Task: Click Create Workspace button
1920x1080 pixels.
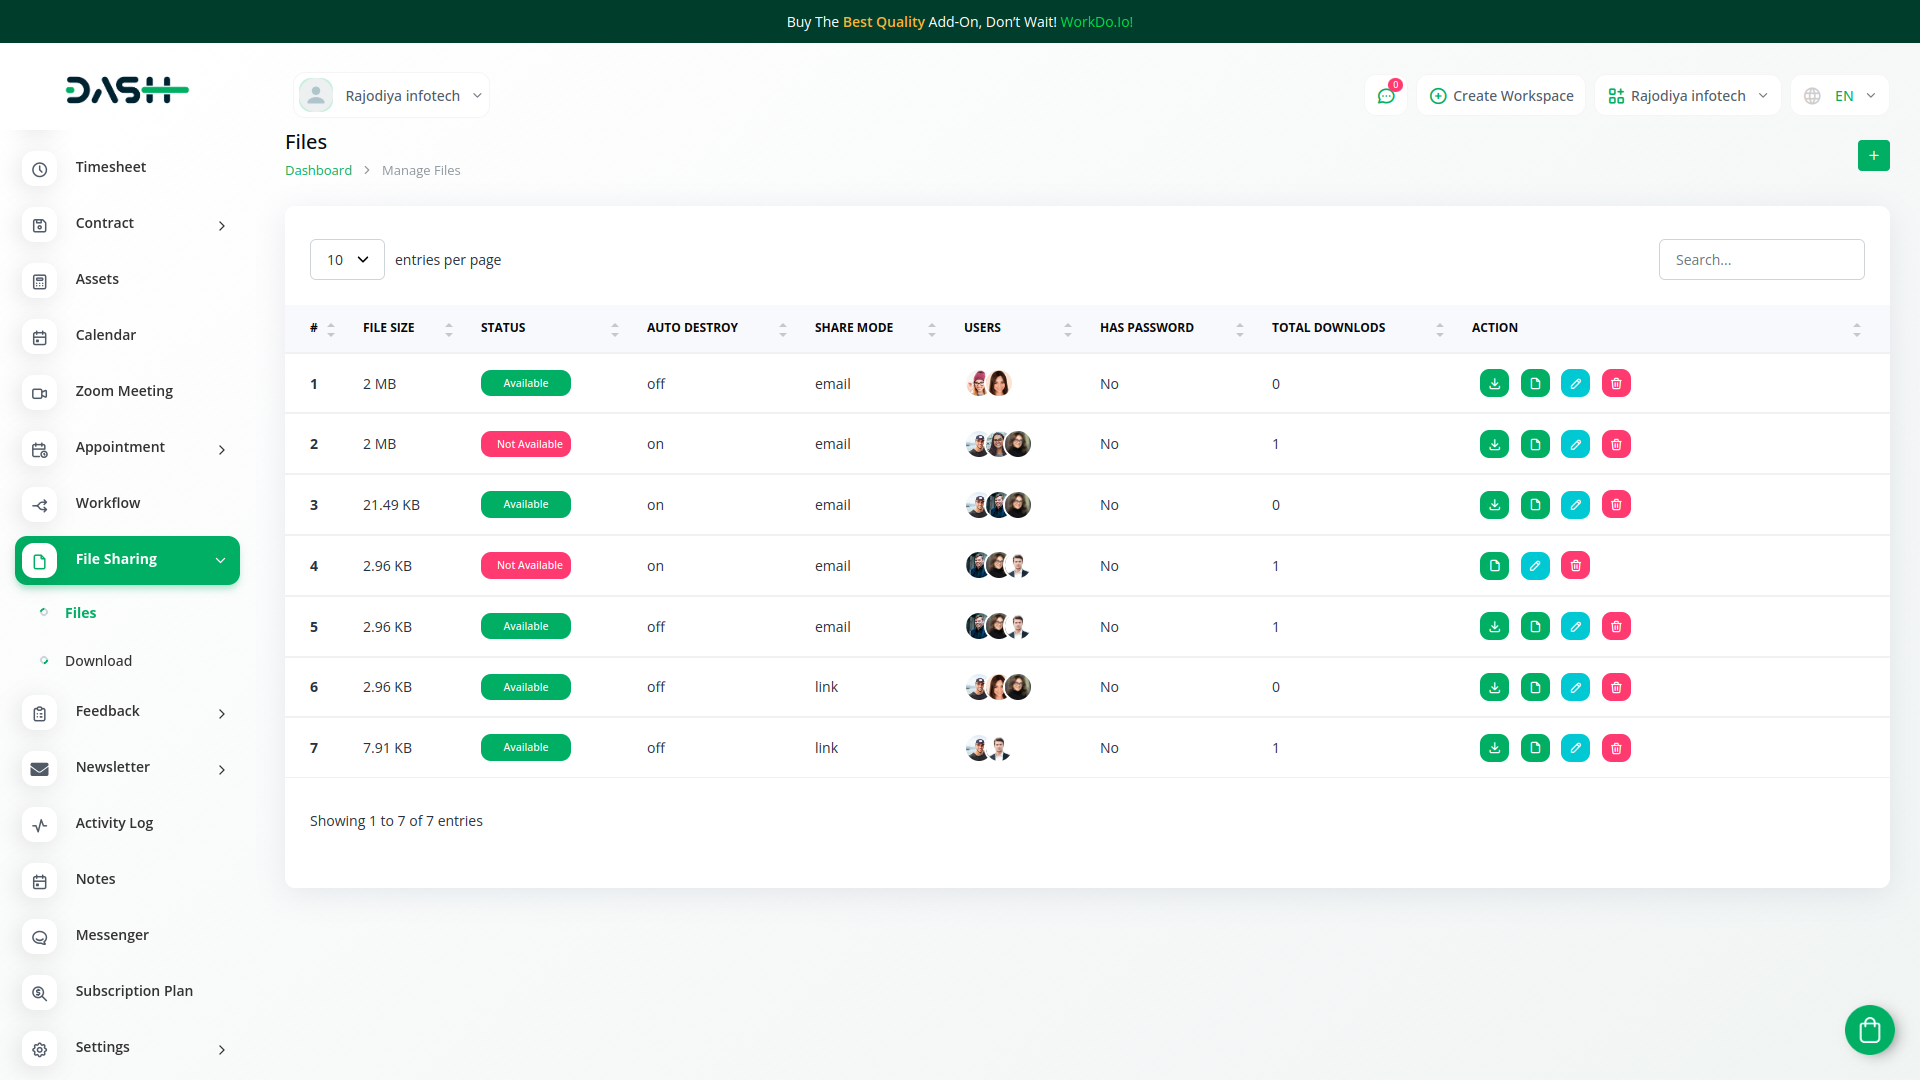Action: point(1501,96)
